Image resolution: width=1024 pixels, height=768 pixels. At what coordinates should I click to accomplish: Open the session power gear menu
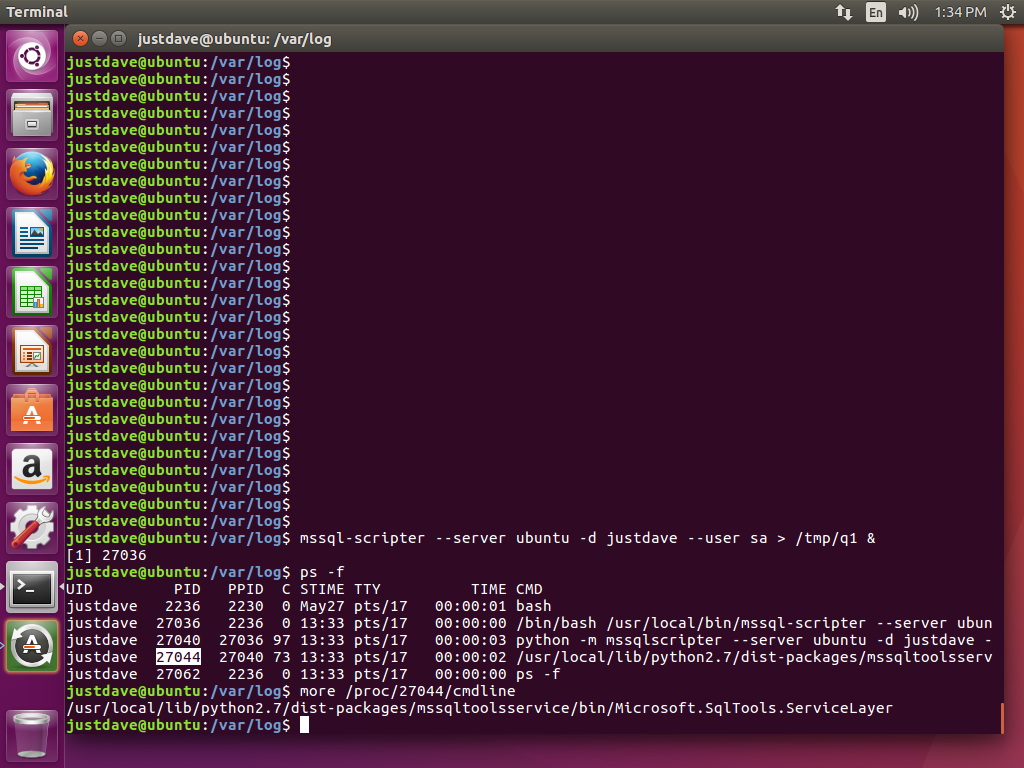1007,12
